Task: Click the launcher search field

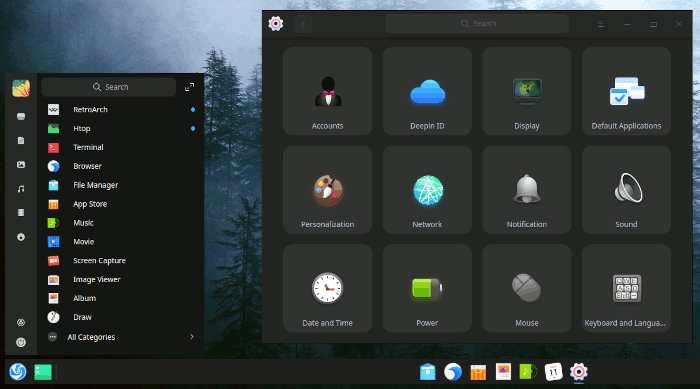Action: click(x=108, y=87)
